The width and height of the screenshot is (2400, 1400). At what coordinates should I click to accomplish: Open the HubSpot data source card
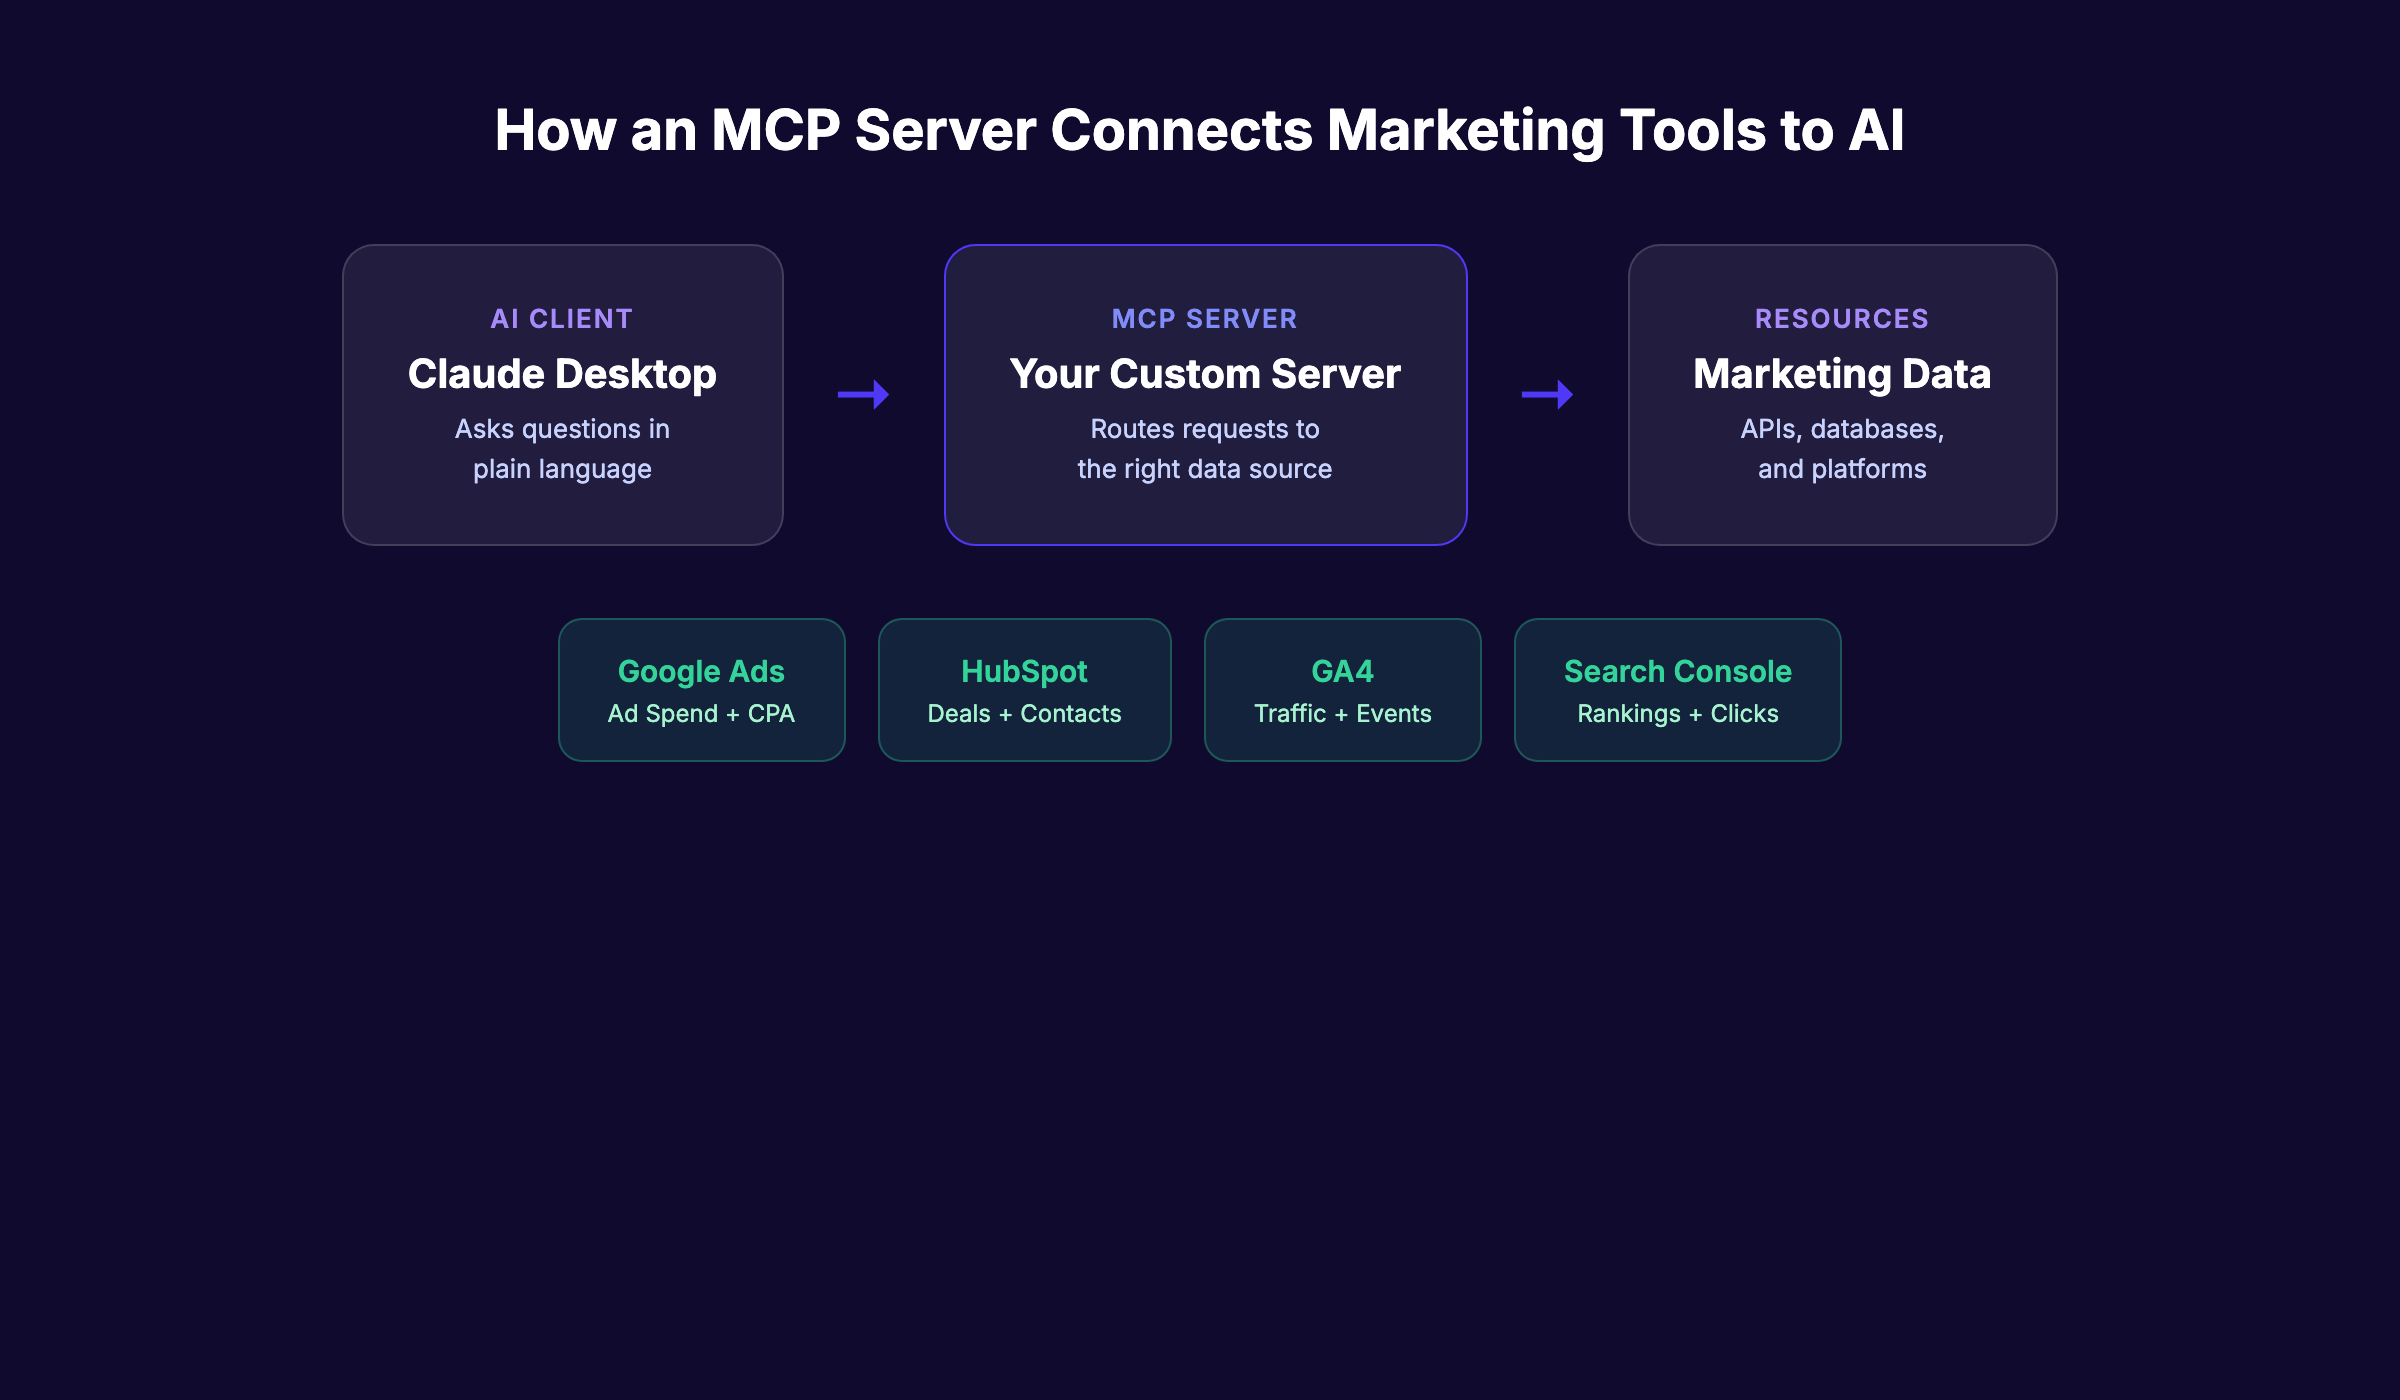point(1023,689)
